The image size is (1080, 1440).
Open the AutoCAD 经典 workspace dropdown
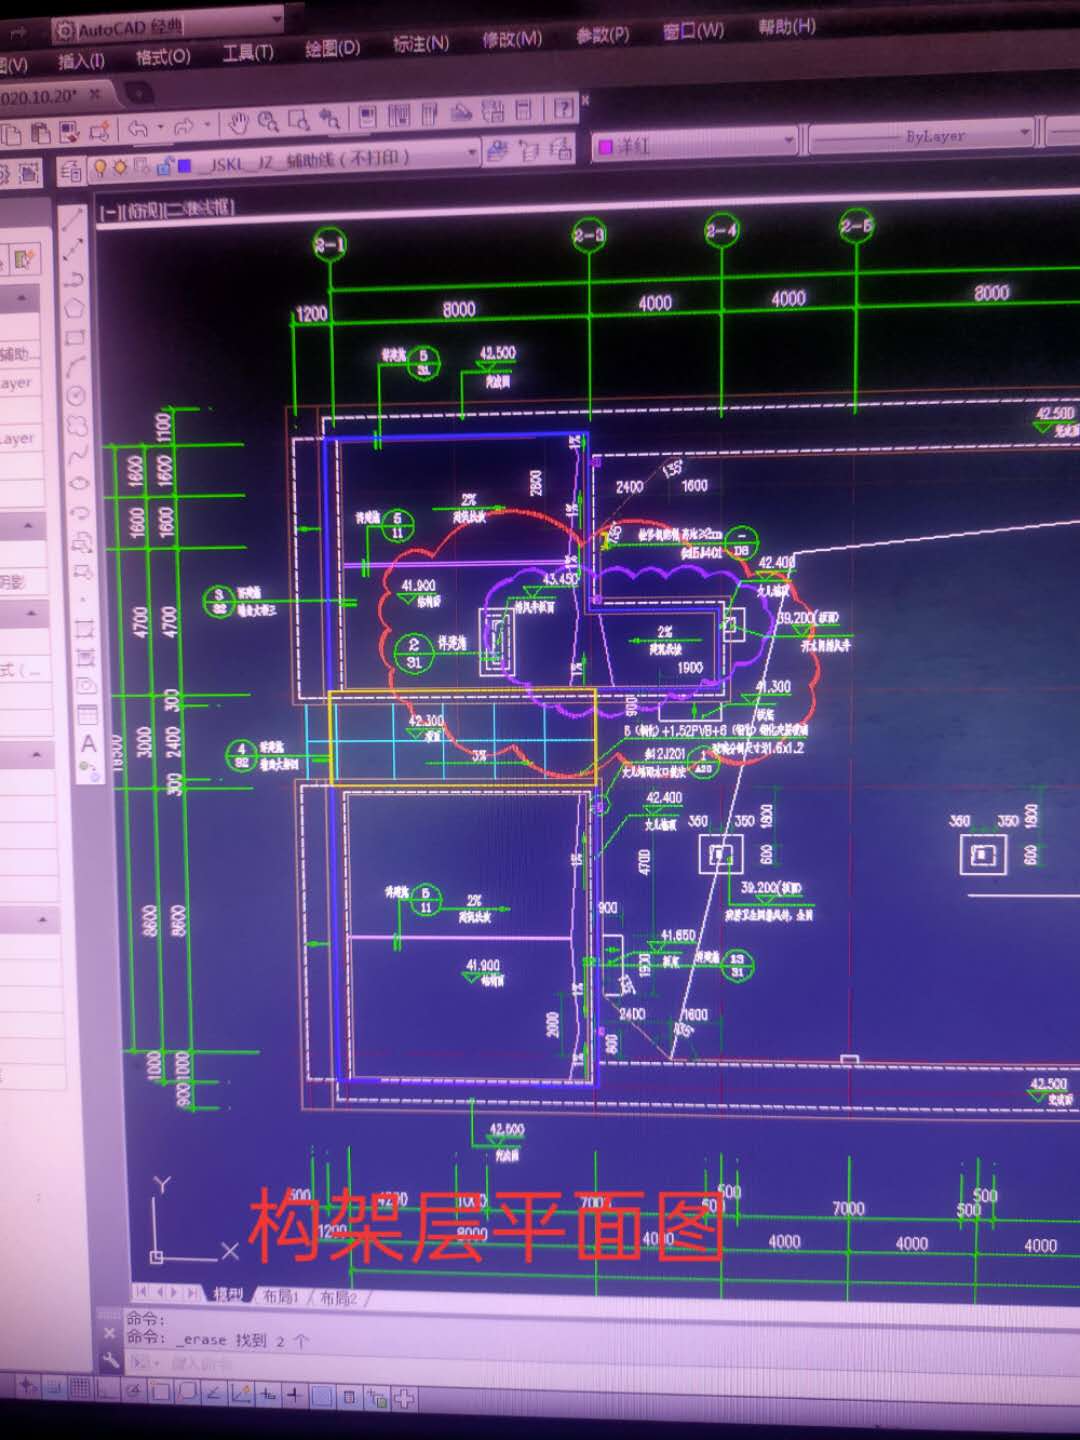point(168,24)
